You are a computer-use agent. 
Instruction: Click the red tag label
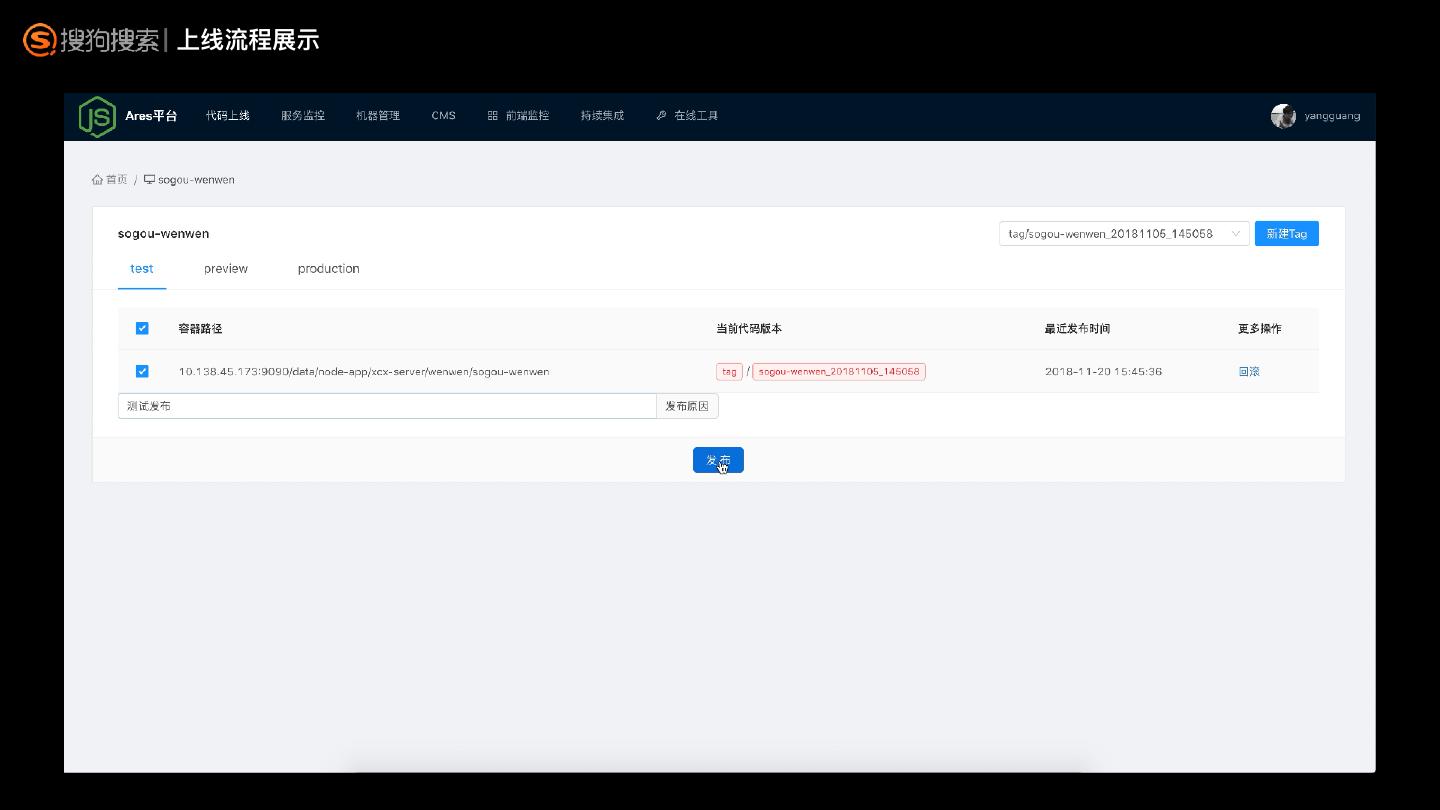(x=729, y=372)
